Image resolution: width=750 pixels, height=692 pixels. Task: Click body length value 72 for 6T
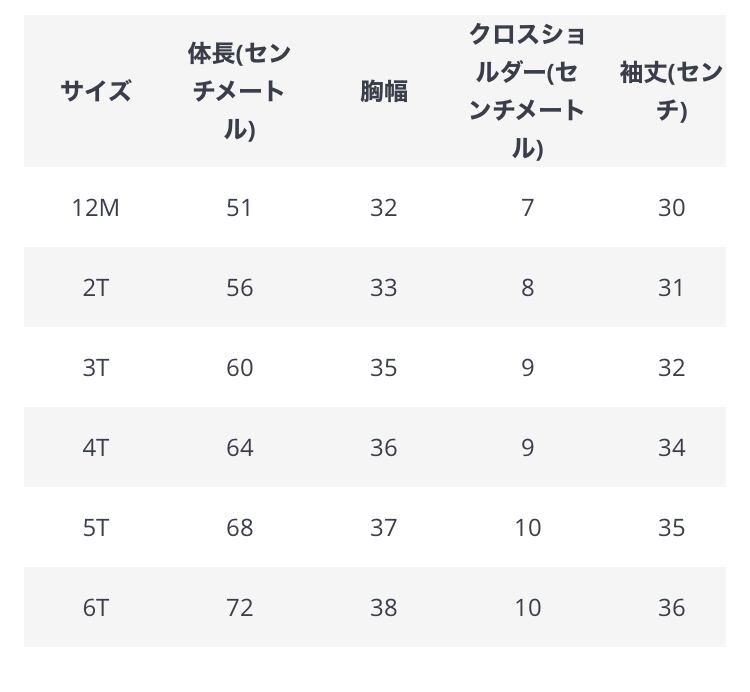coord(239,608)
